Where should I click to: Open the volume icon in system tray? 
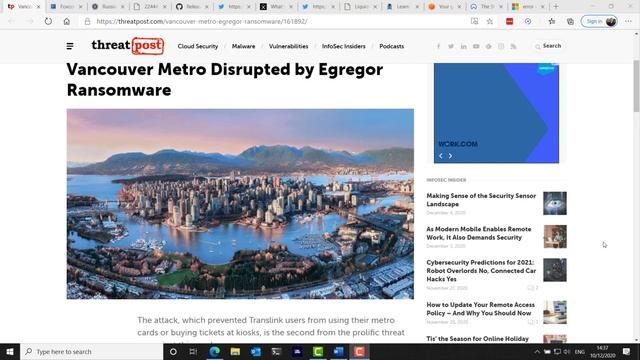[x=567, y=351]
